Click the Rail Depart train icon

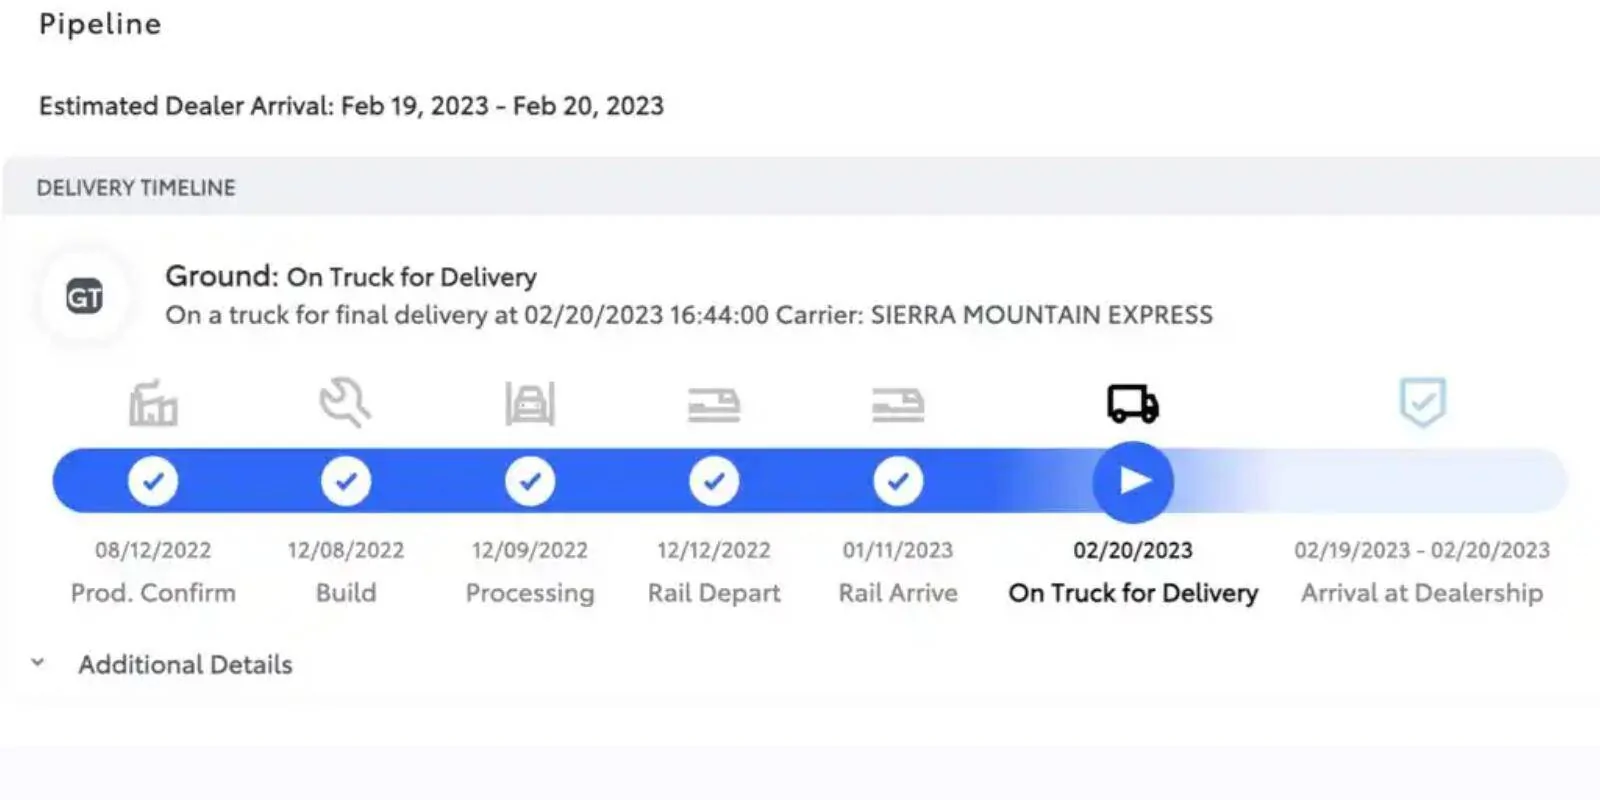[714, 405]
